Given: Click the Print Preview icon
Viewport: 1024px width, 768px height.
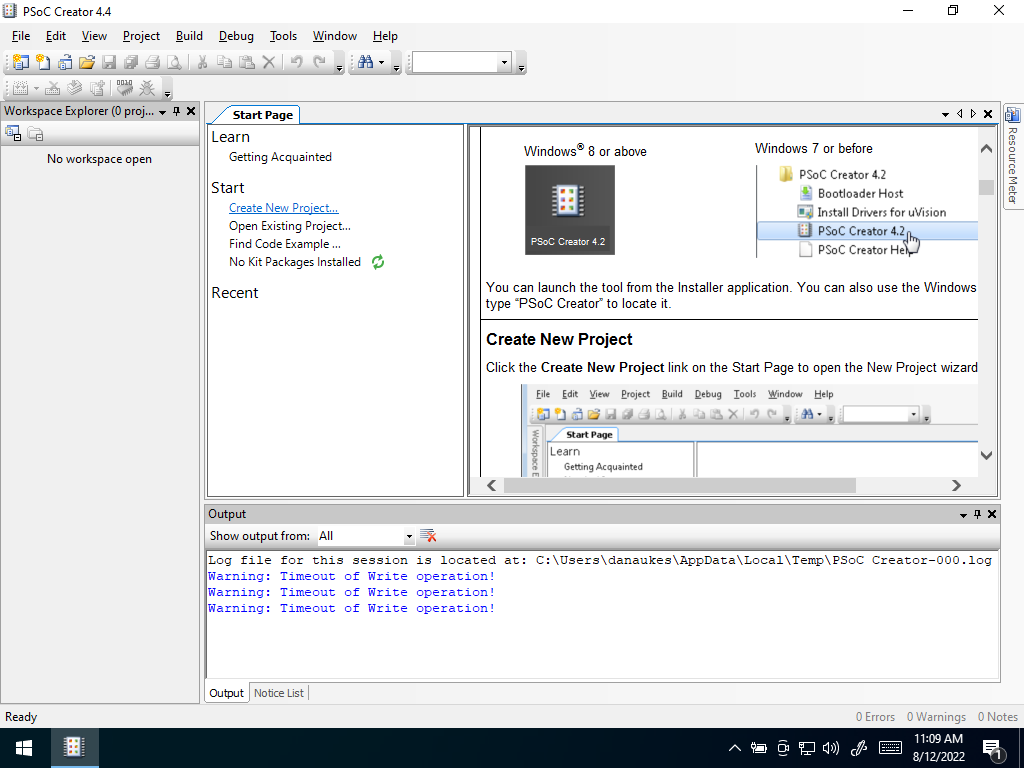Looking at the screenshot, I should tap(174, 62).
